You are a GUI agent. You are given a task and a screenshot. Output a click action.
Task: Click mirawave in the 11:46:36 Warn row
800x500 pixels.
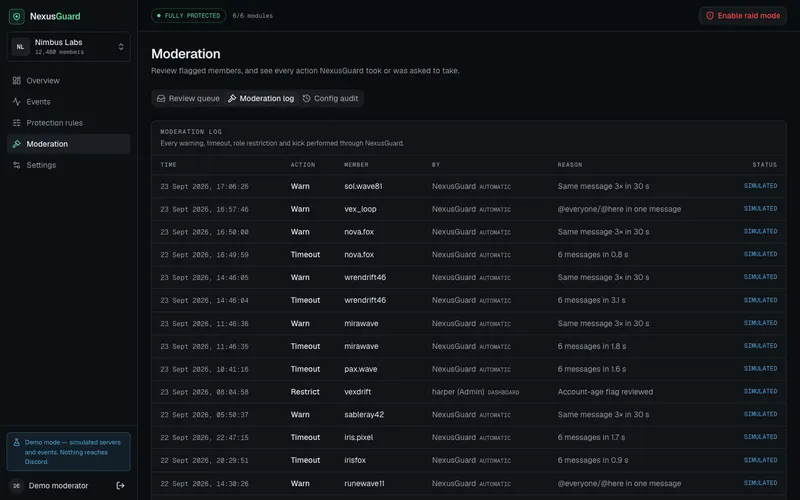tap(361, 323)
